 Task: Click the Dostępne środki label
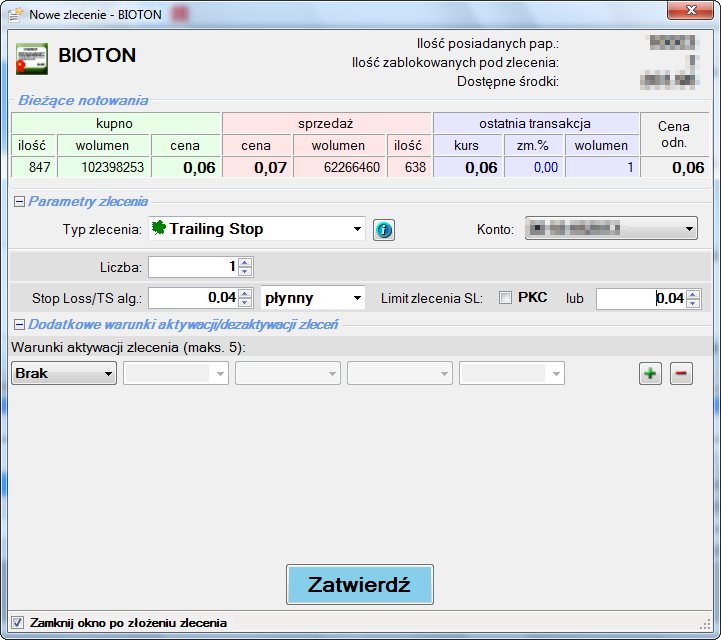(508, 82)
